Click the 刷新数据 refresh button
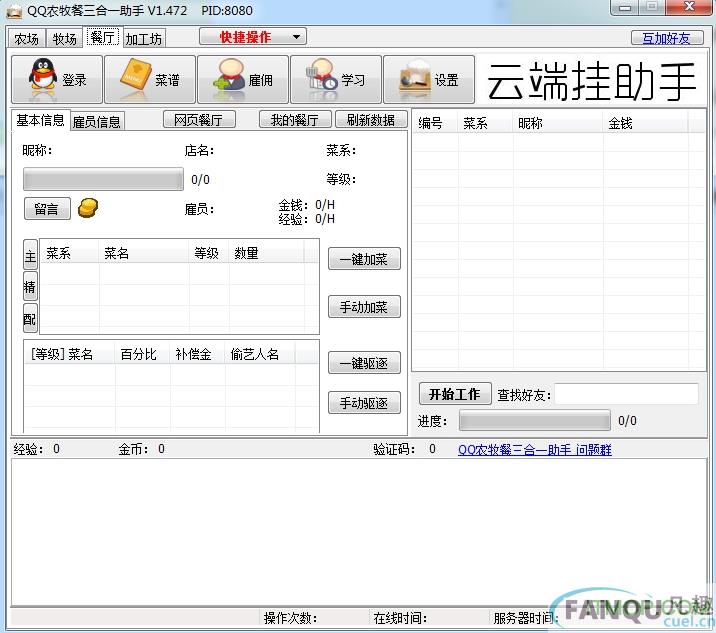The image size is (716, 633). [x=371, y=120]
